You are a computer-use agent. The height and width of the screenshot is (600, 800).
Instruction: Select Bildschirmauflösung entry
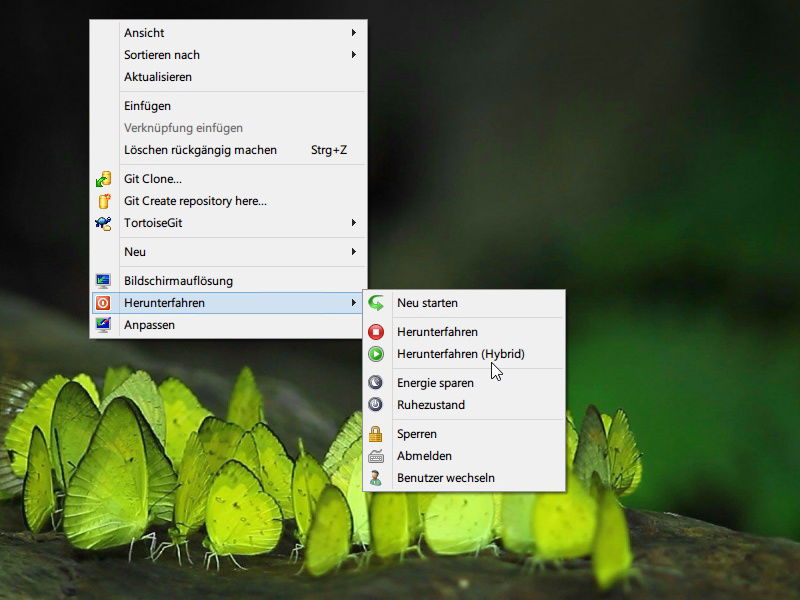click(x=228, y=281)
